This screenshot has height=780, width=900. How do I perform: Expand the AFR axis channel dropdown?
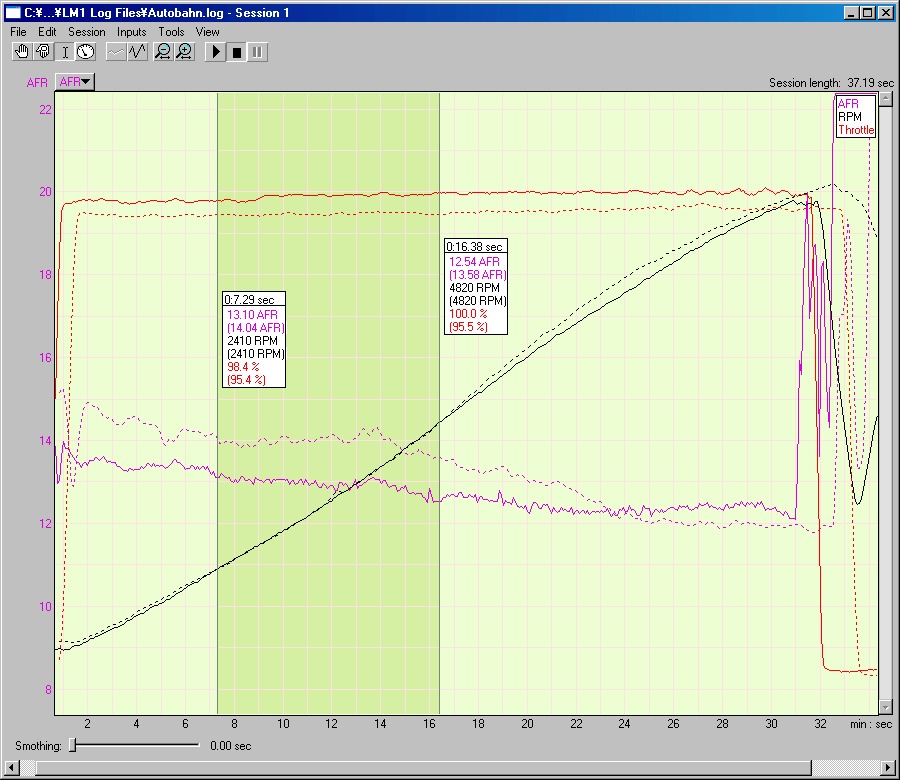coord(75,82)
